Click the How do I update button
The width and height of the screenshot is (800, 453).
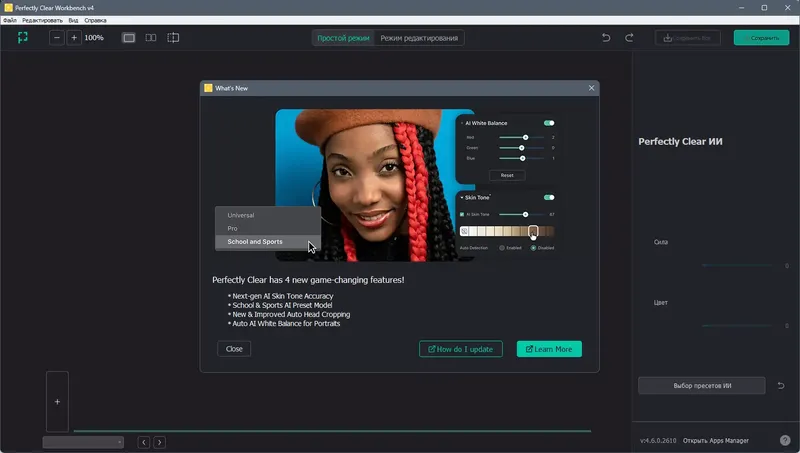click(461, 349)
